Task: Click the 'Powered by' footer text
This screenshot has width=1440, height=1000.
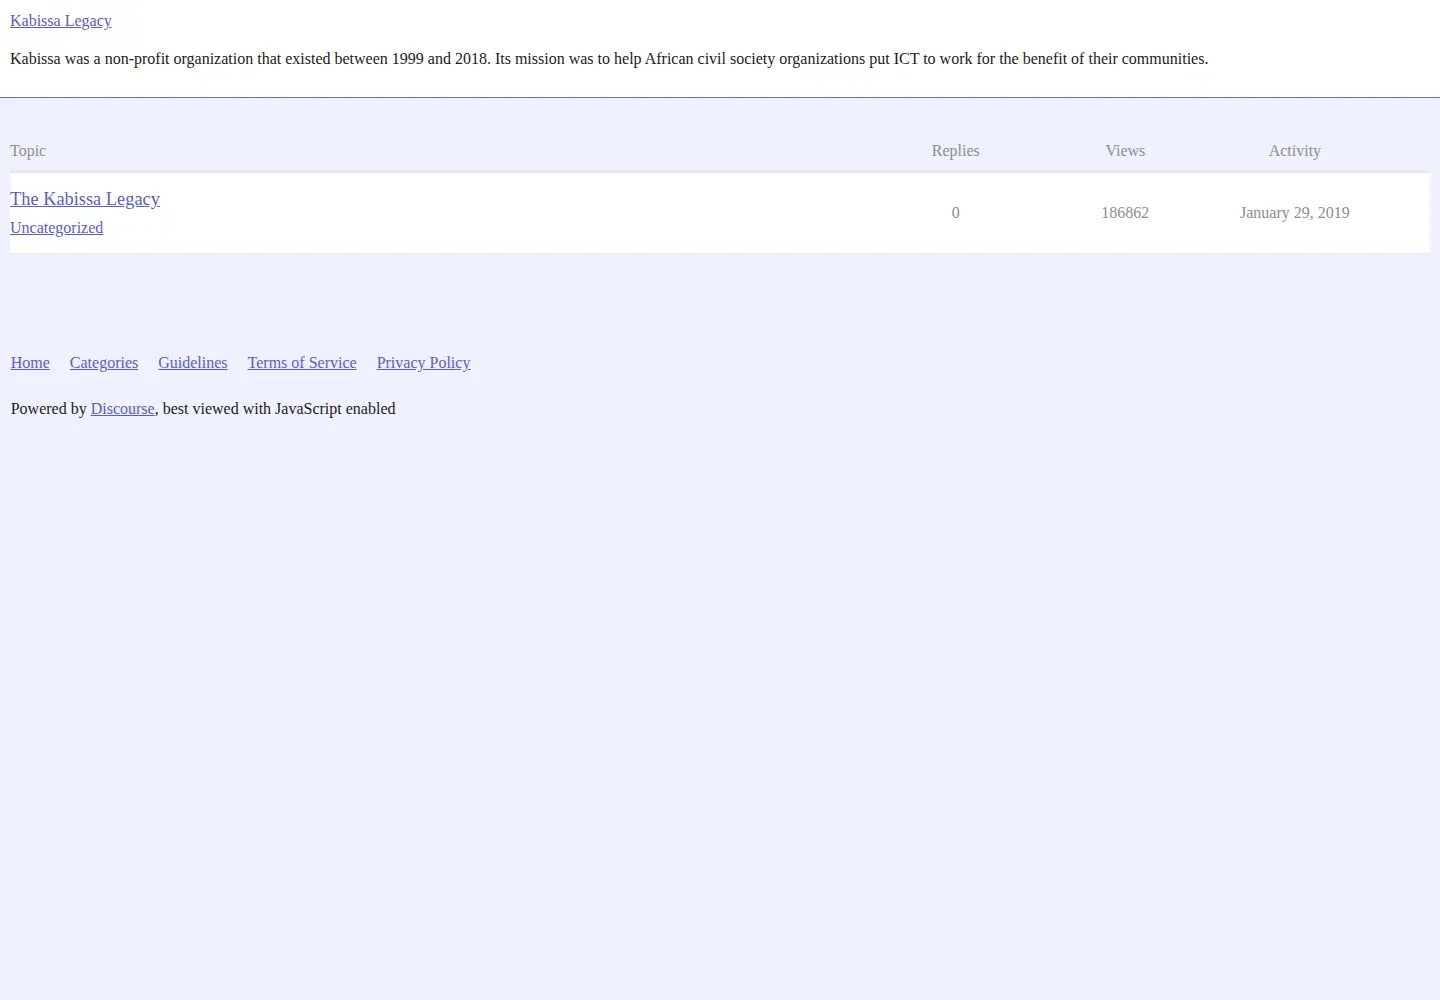Action: (49, 409)
